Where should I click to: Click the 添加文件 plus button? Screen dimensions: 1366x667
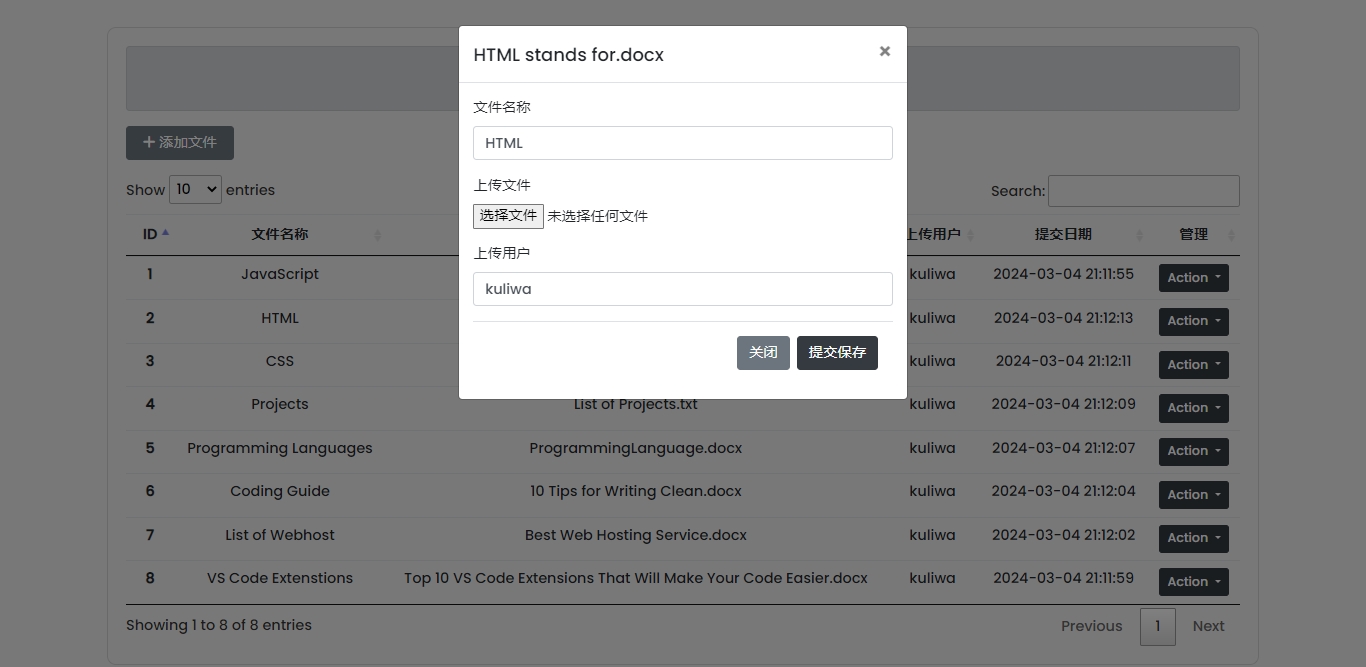pos(180,143)
